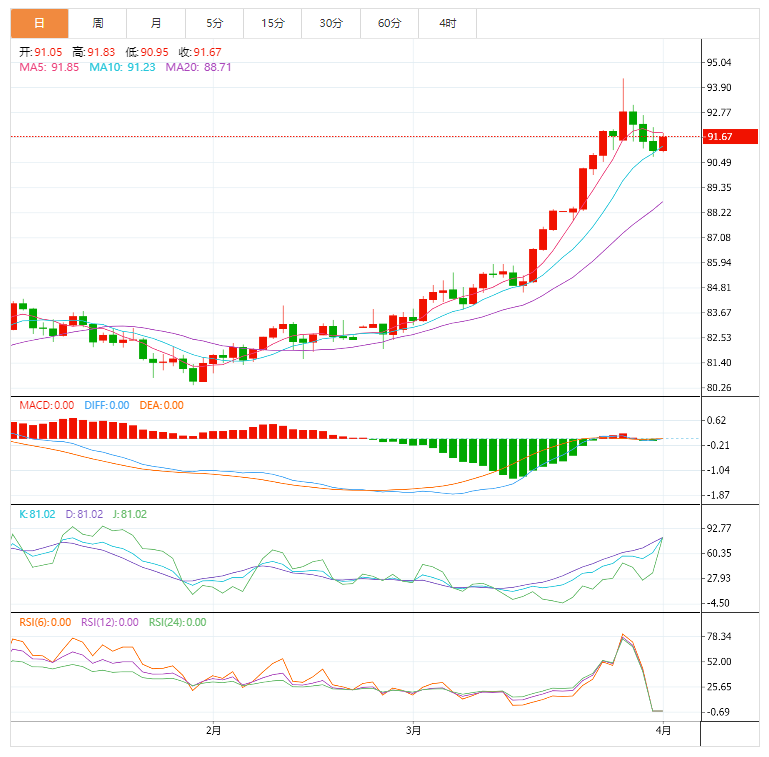Switch to the 月 monthly tab
769x757 pixels.
[156, 23]
